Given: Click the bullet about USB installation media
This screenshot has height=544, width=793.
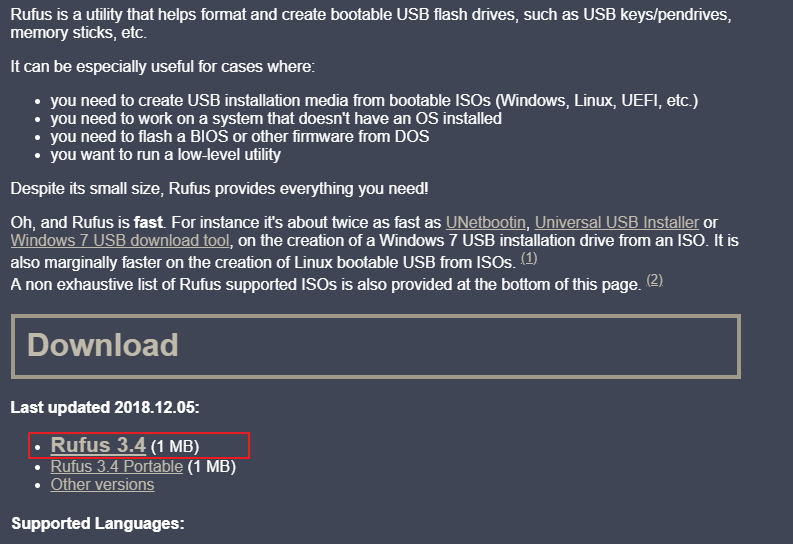Looking at the screenshot, I should tap(373, 101).
